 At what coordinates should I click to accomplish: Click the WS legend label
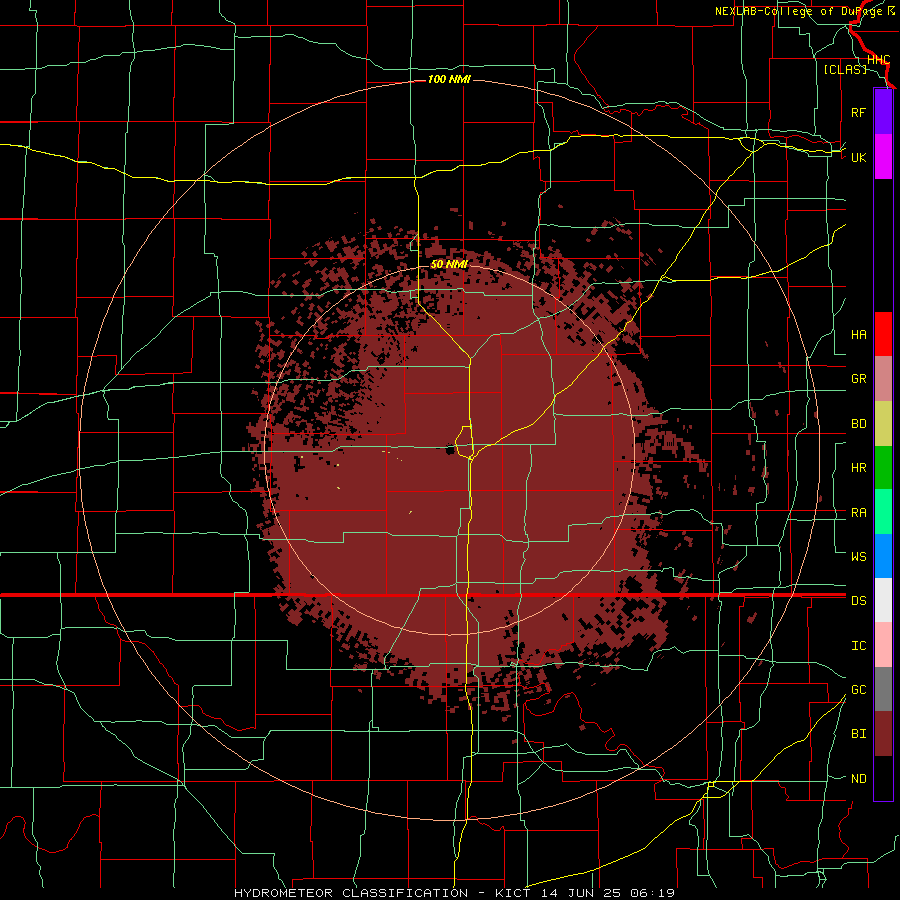858,557
